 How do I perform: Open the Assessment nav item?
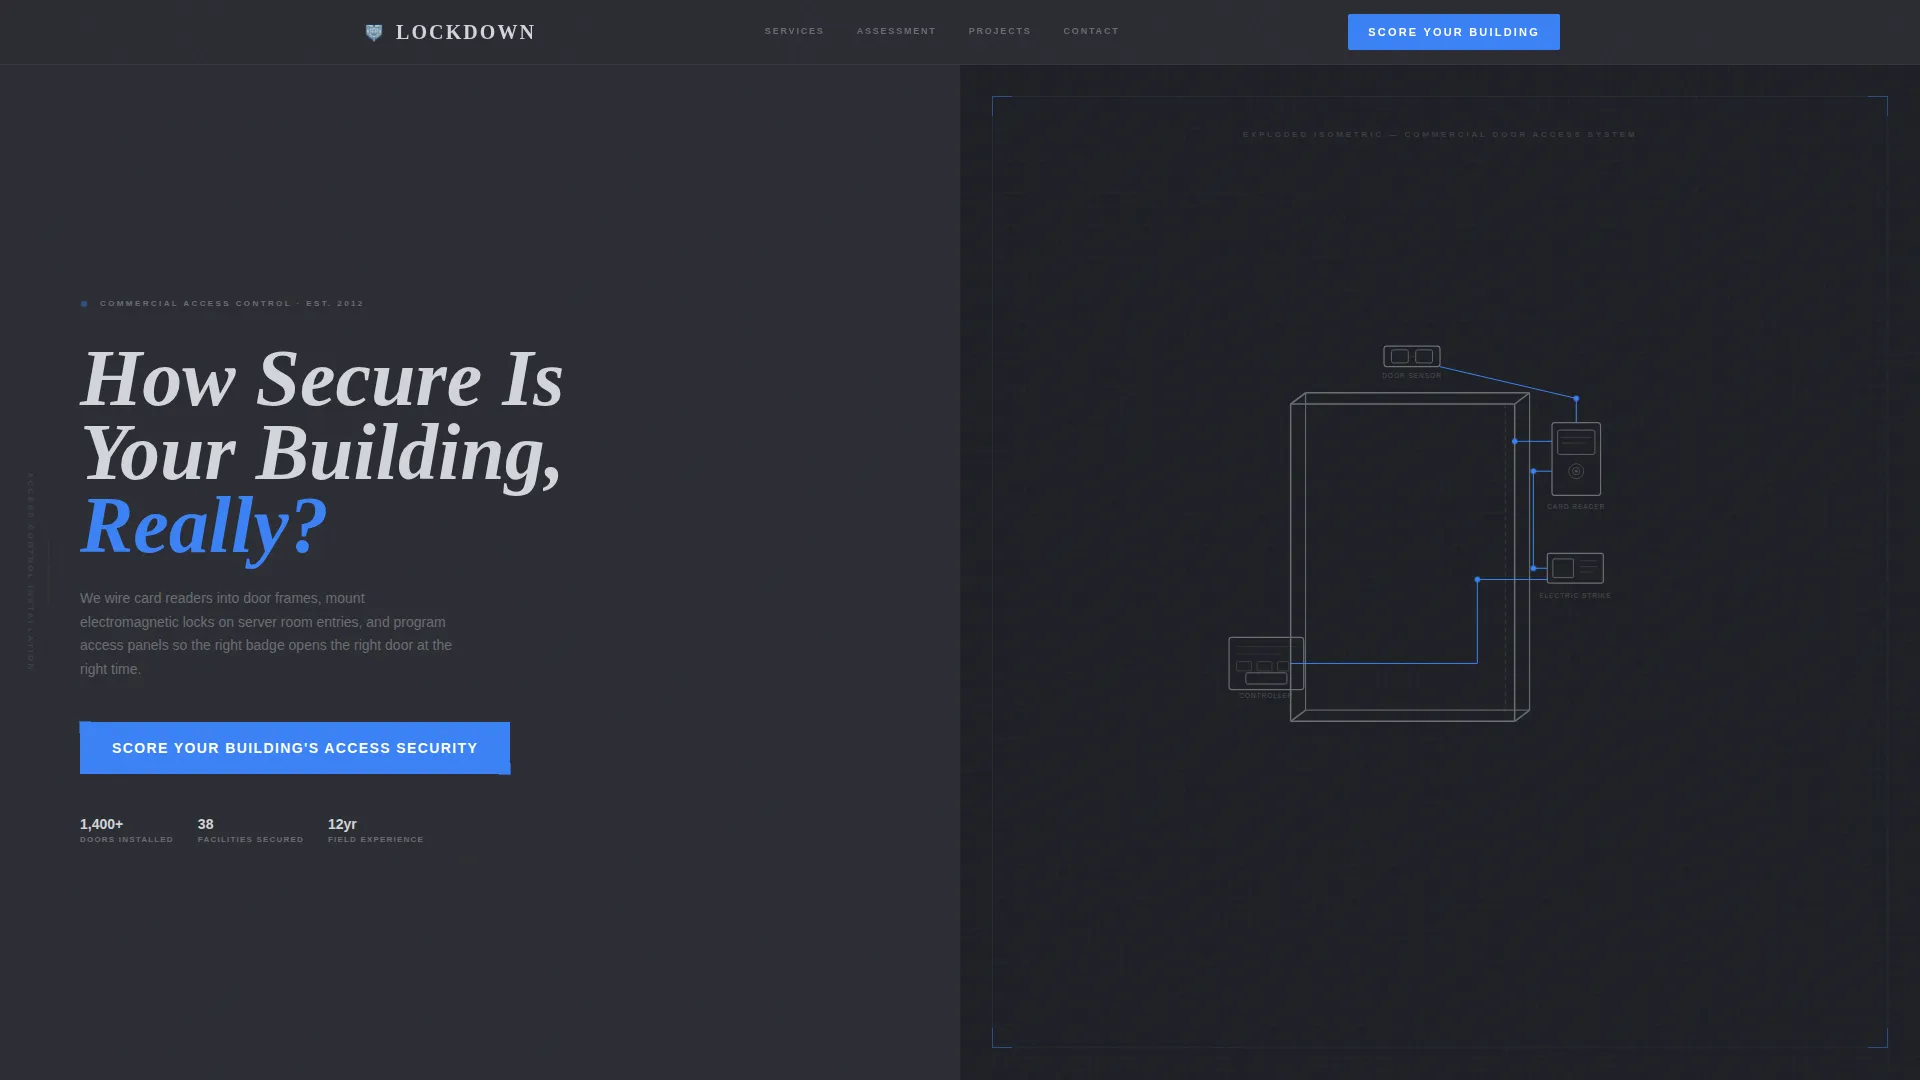[x=896, y=31]
